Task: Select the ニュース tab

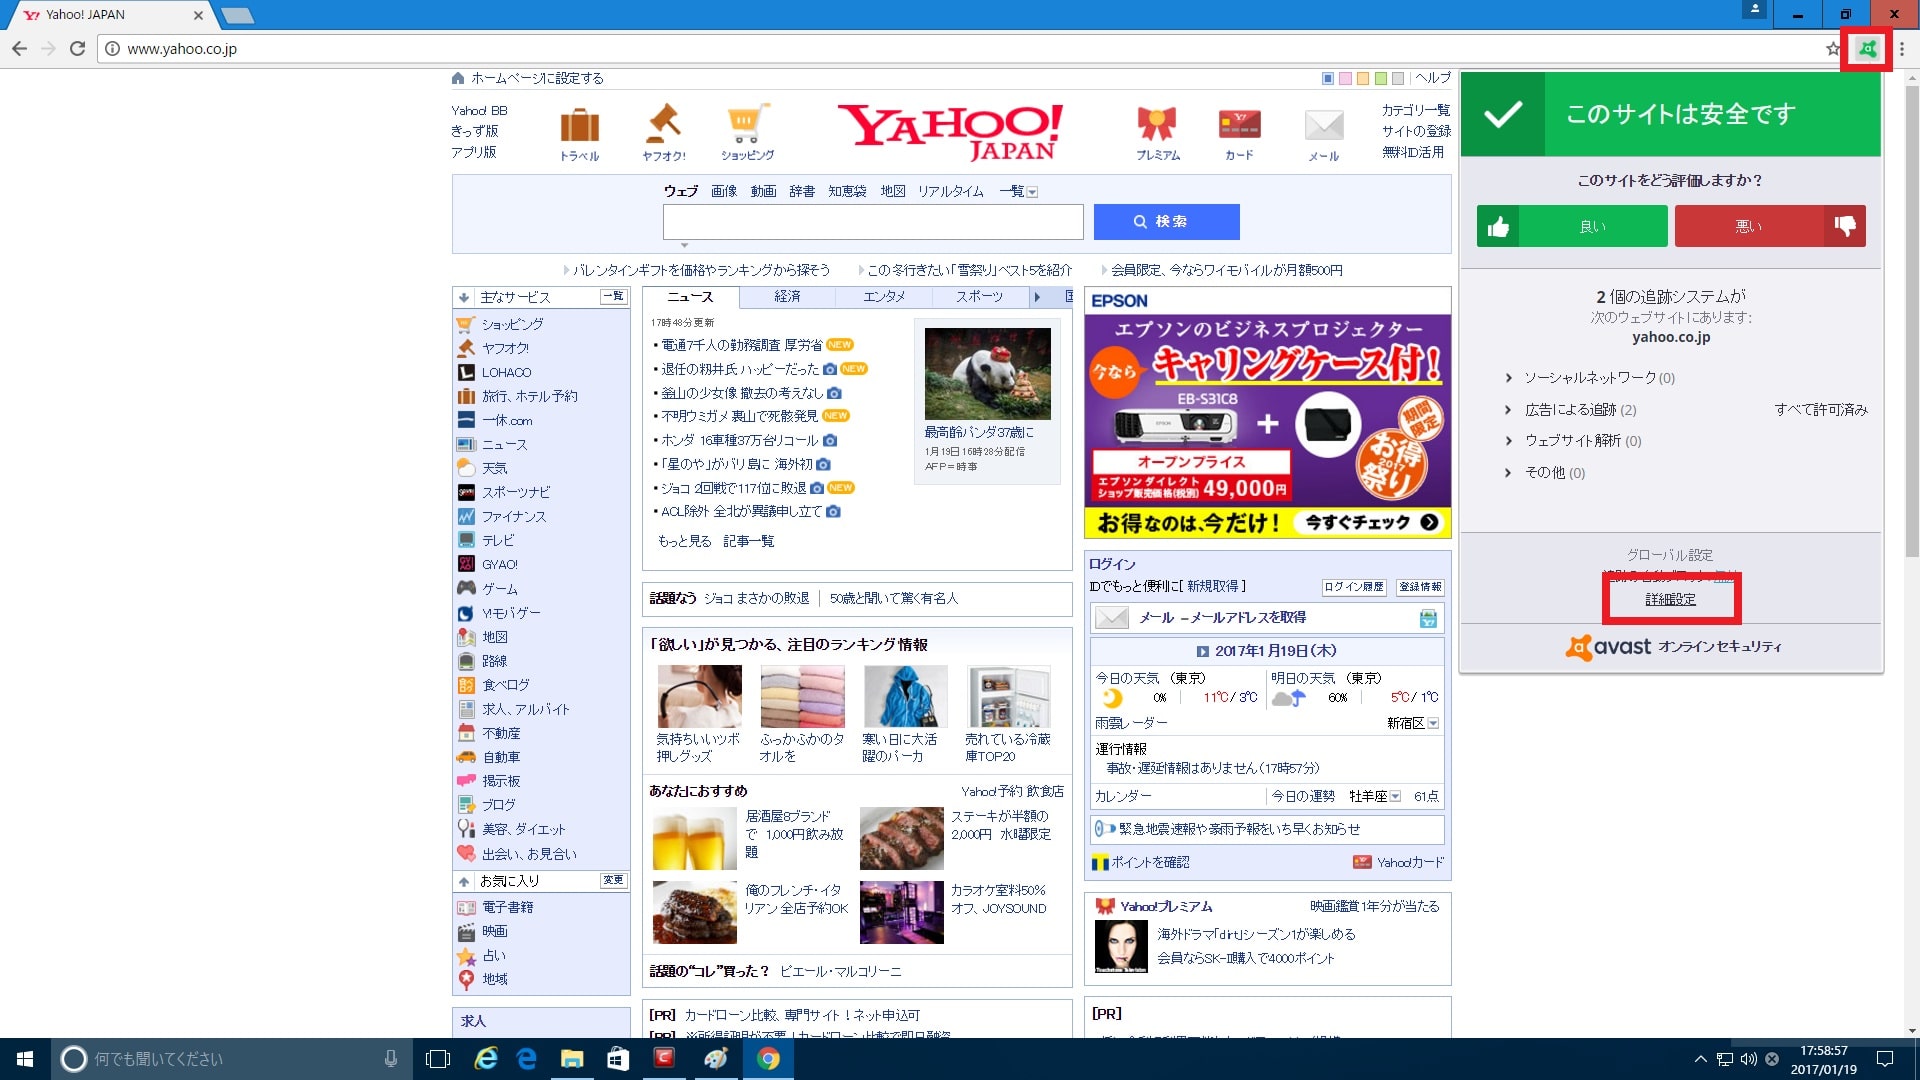Action: pyautogui.click(x=691, y=297)
